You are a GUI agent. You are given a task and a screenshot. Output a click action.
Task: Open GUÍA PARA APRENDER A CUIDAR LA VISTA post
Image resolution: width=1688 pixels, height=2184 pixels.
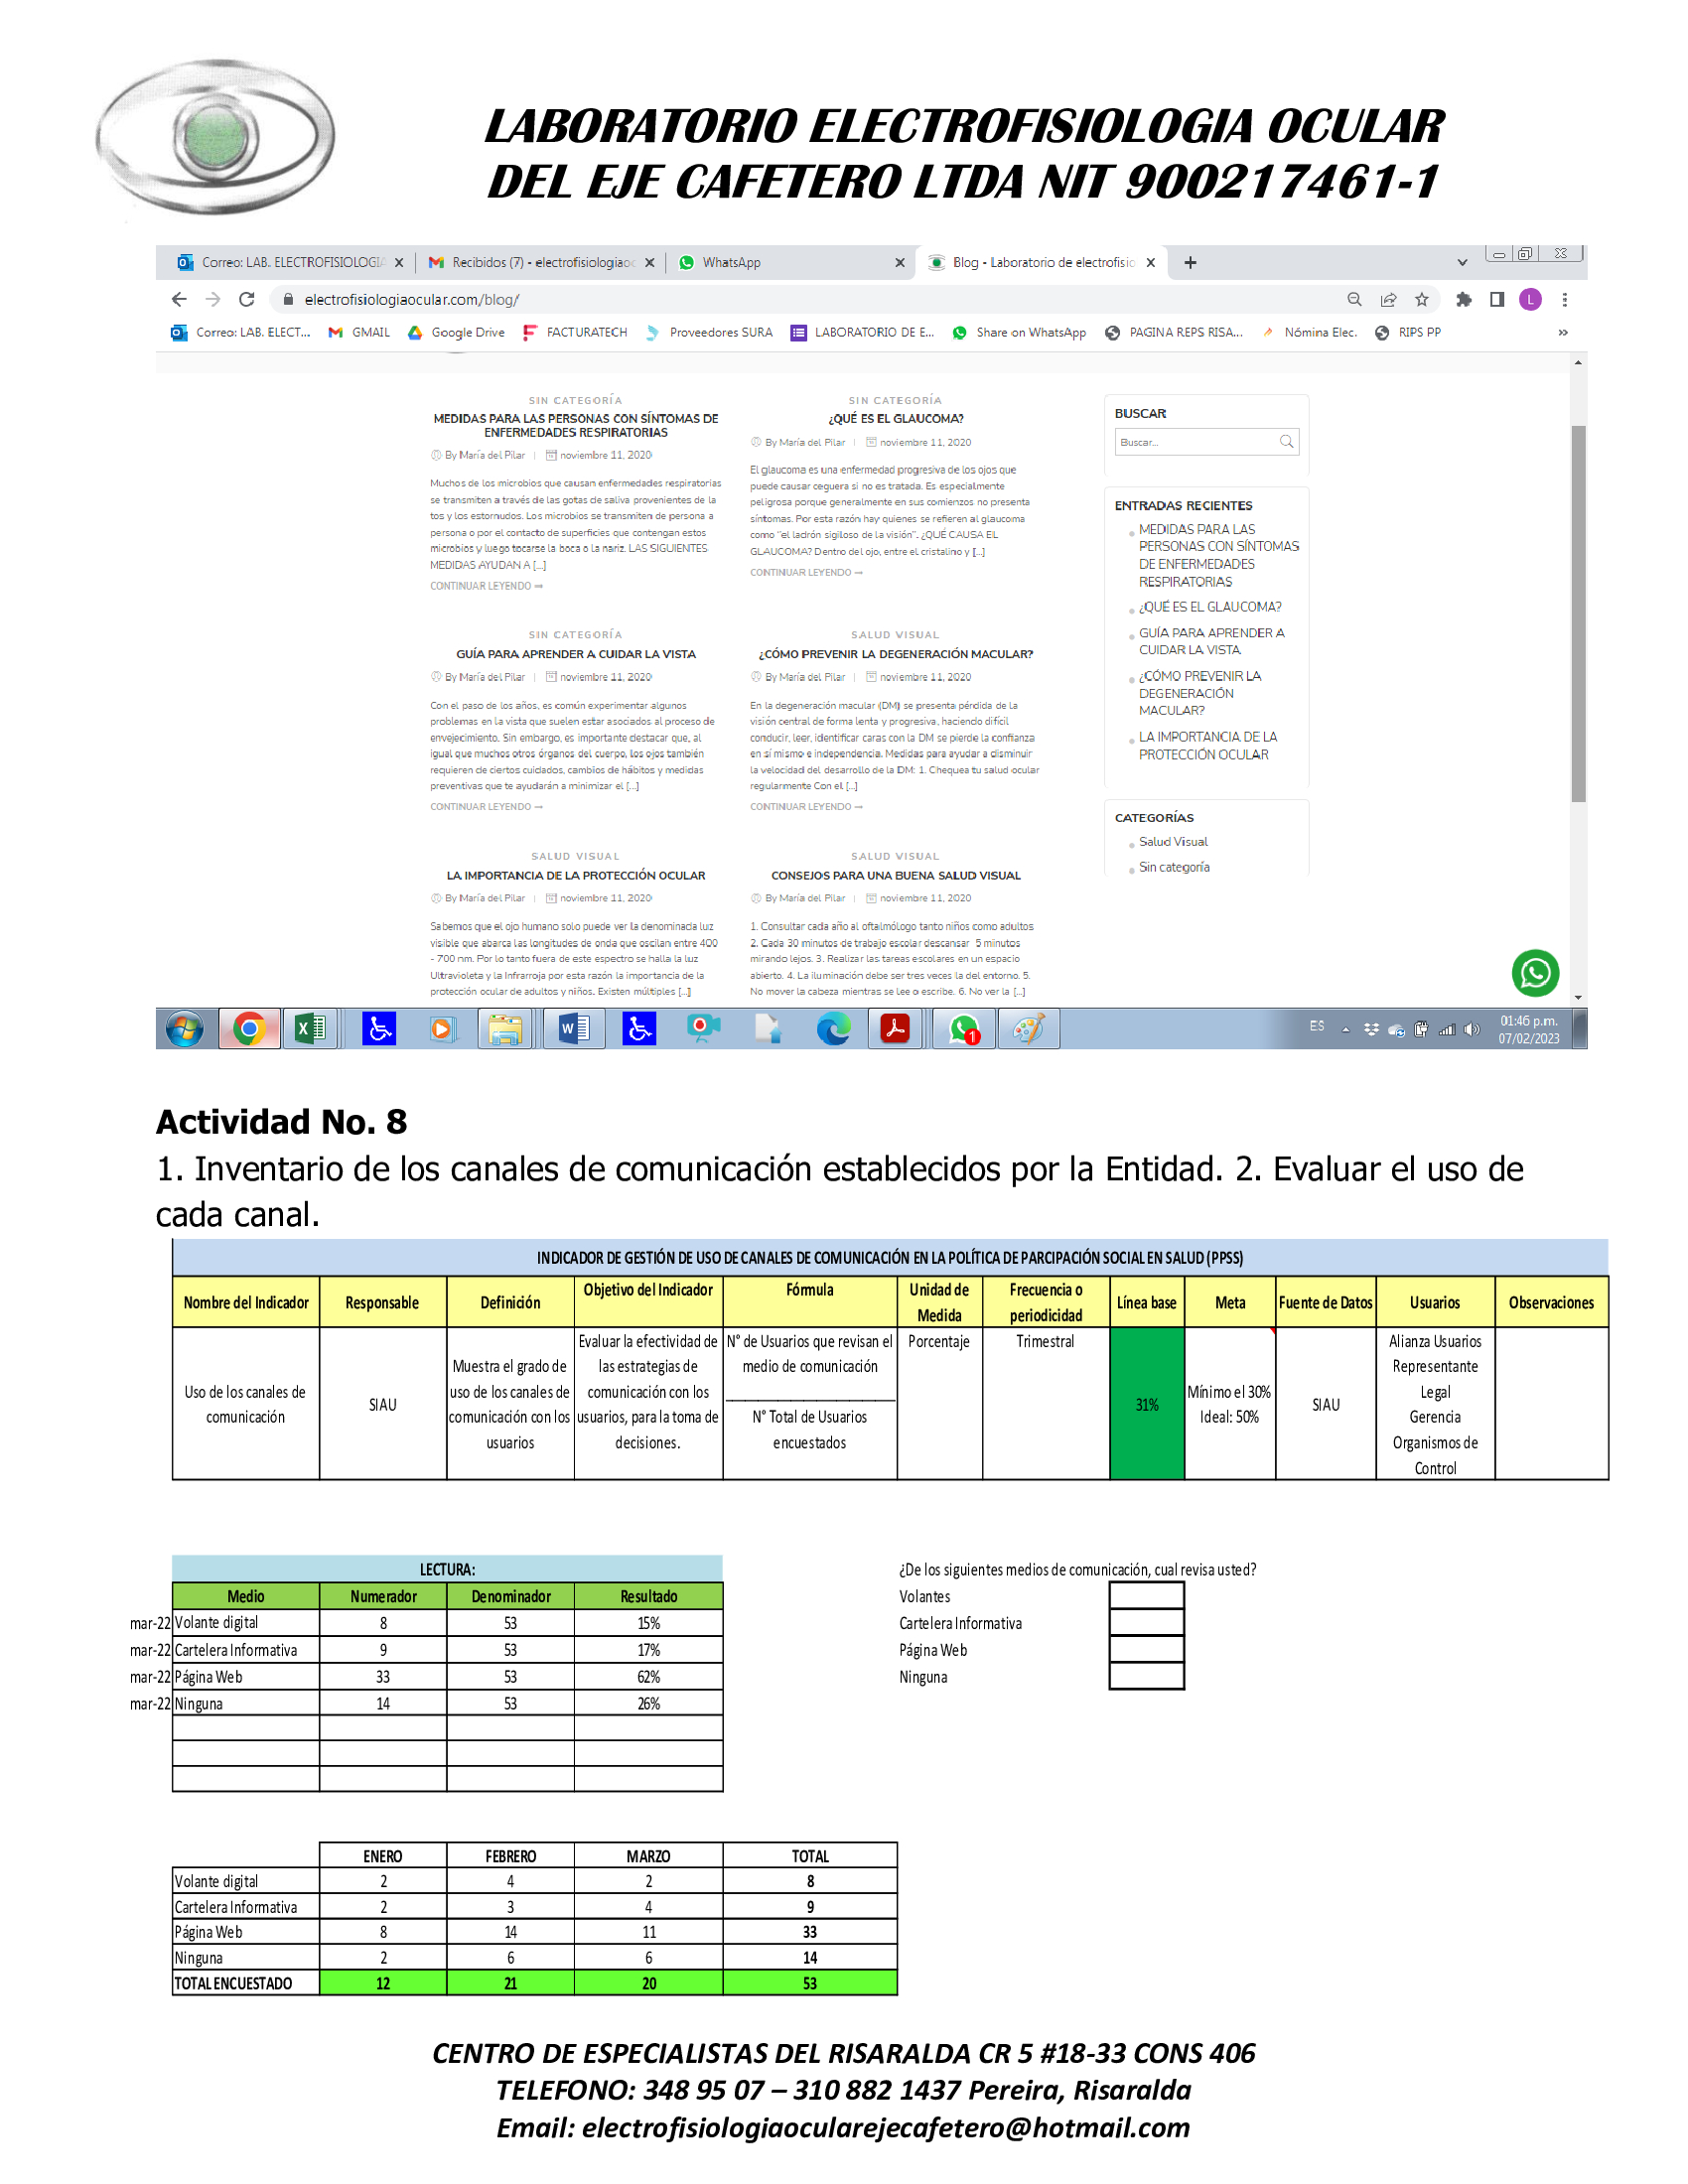(x=576, y=654)
